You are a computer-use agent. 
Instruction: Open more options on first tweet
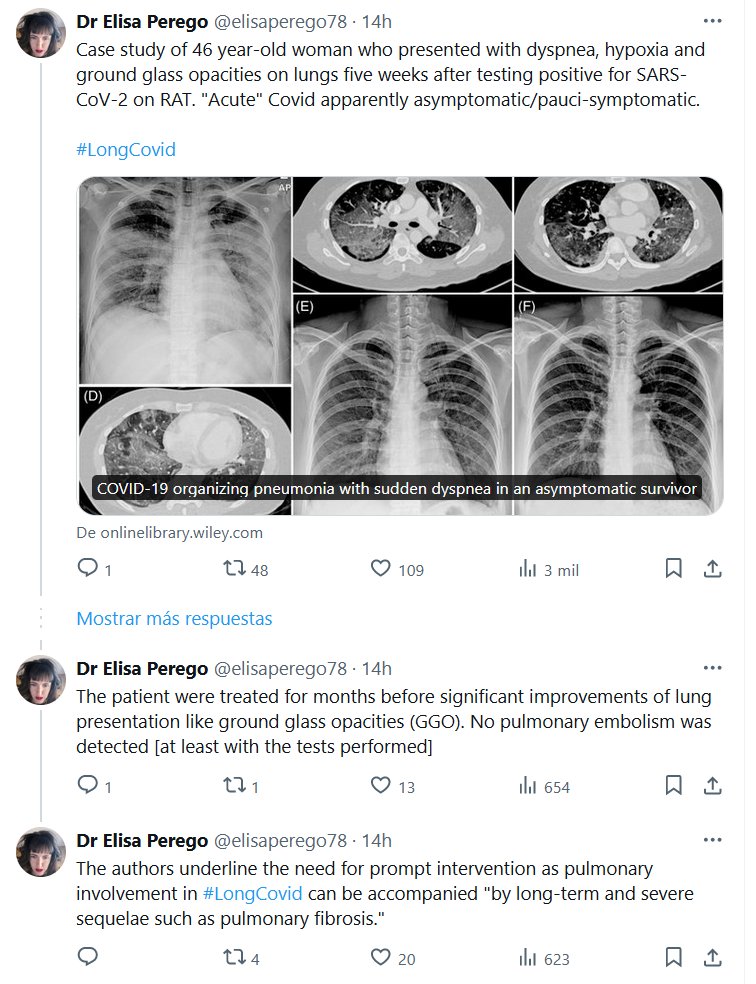[x=712, y=21]
